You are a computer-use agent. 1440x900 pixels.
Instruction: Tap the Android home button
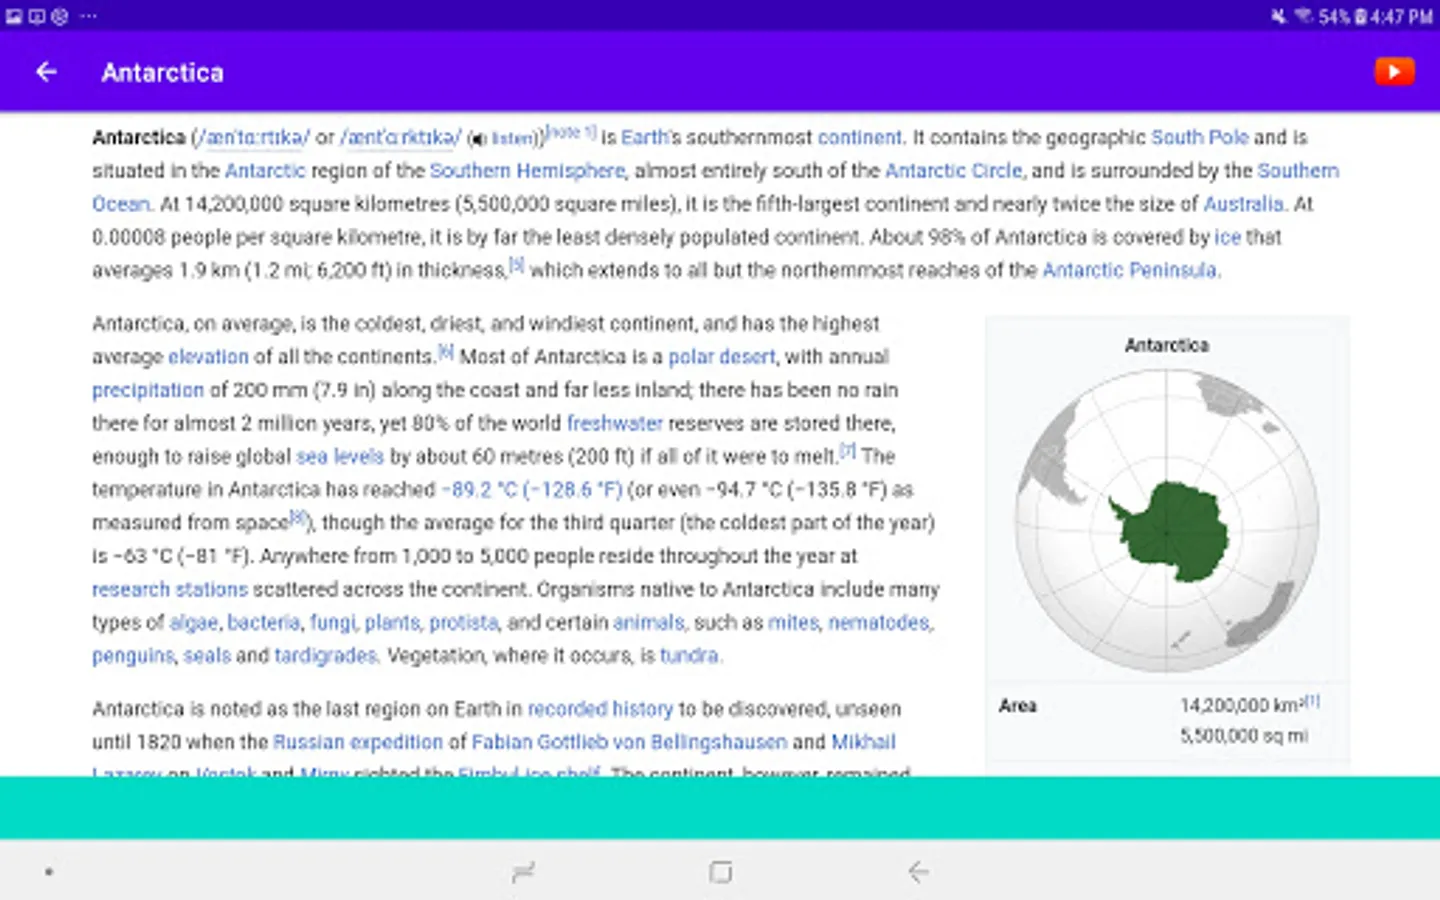click(720, 872)
